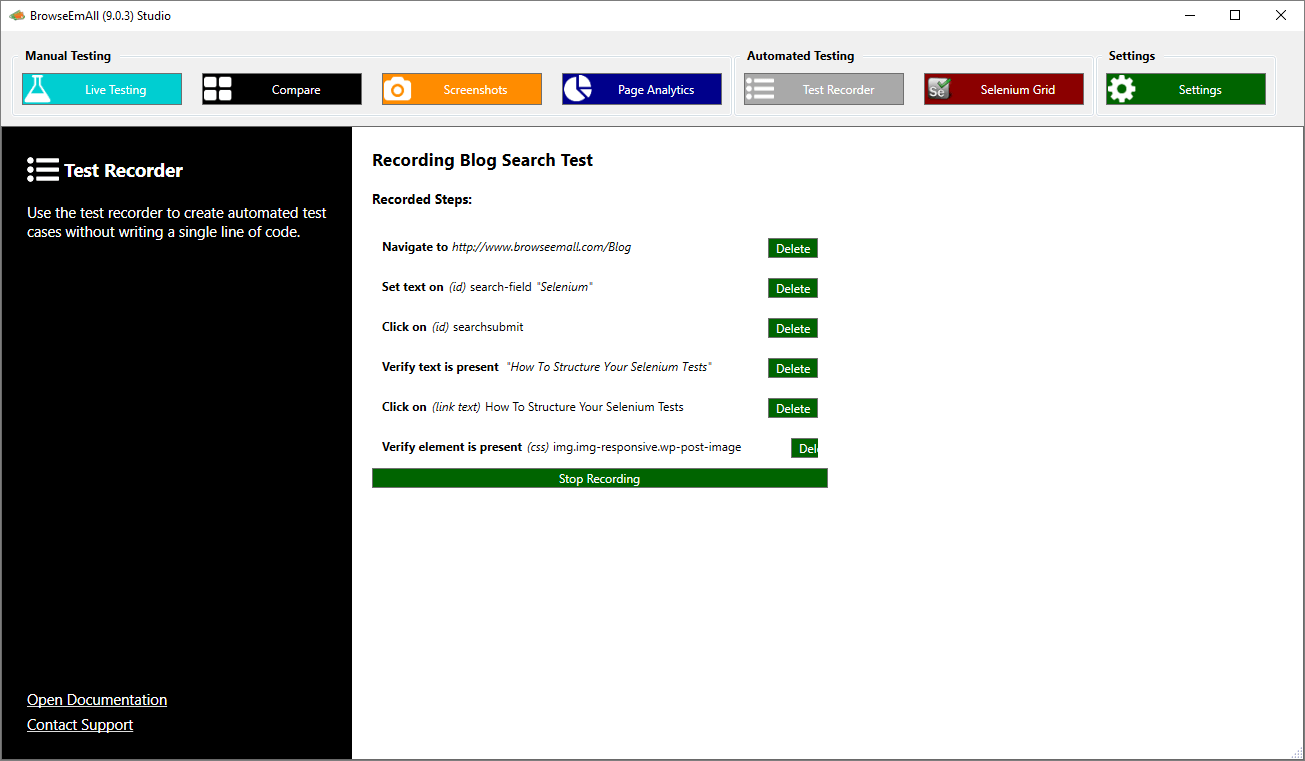
Task: Delete the Navigate to Blog step
Action: (793, 248)
